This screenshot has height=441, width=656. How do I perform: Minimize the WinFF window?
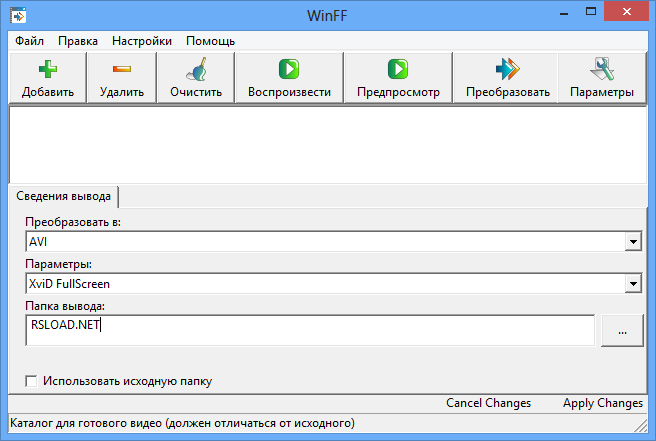tap(564, 13)
